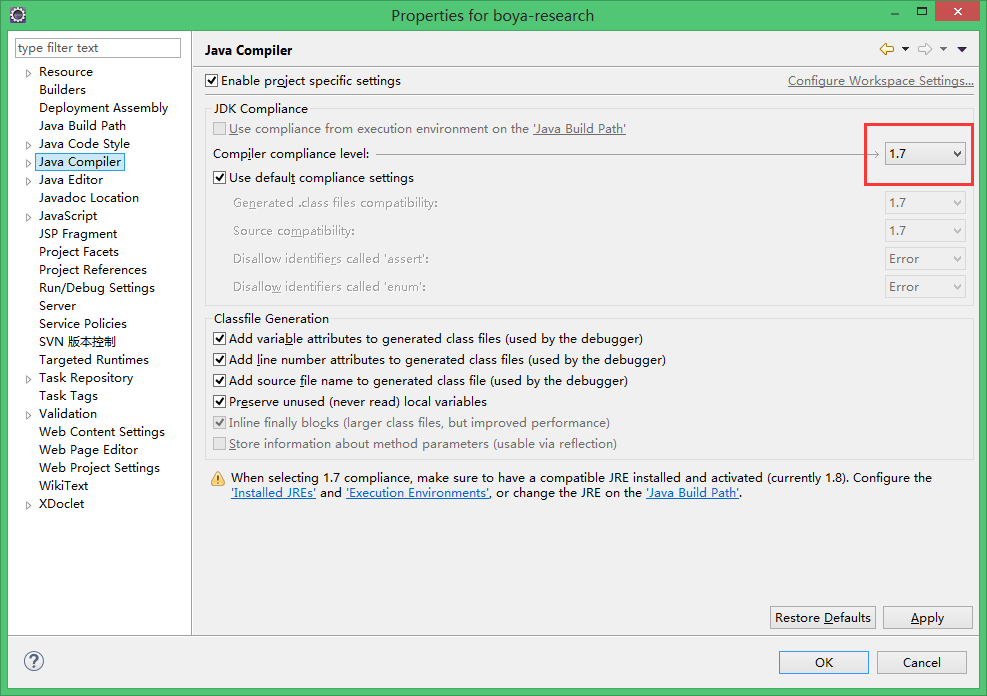Open 'Java Build Path' link in warning message
Viewport: 987px width, 696px height.
(x=692, y=493)
